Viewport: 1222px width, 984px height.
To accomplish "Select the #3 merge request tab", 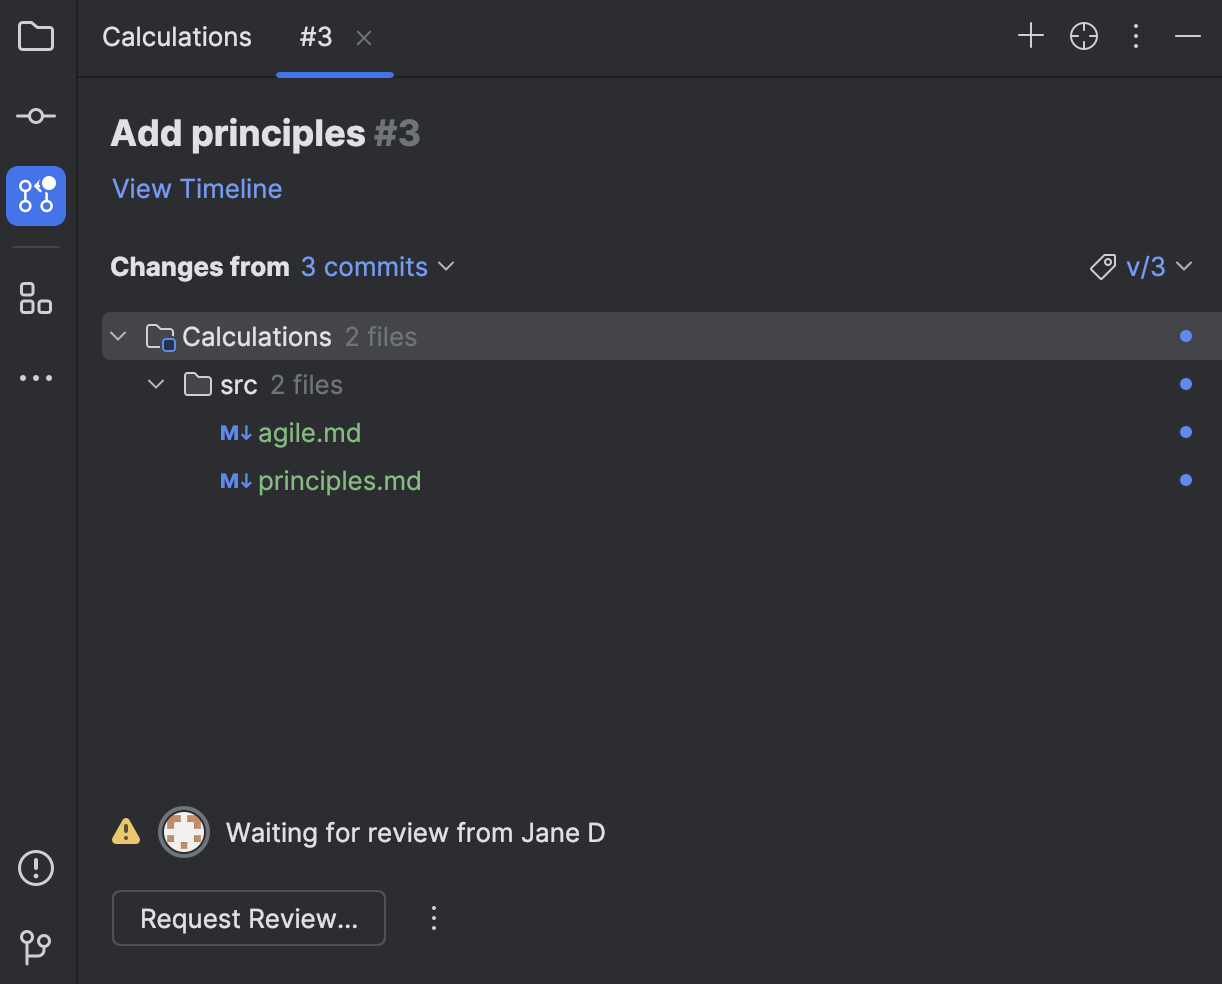I will point(316,36).
